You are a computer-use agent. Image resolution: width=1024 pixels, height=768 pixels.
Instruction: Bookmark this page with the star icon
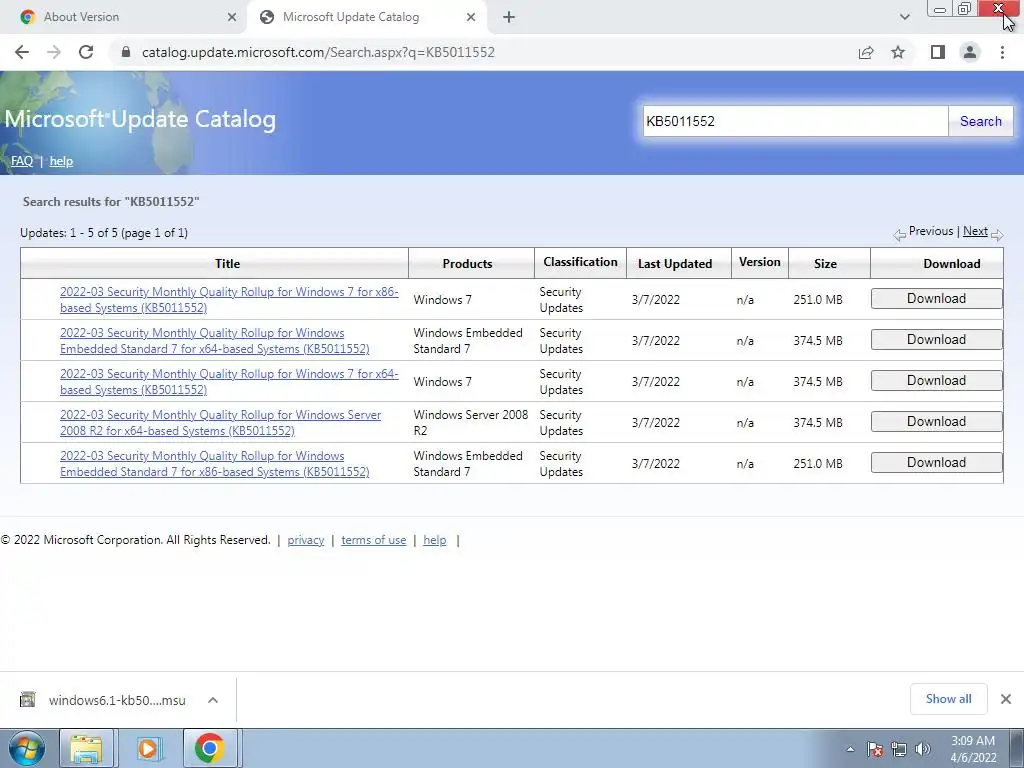pos(898,52)
